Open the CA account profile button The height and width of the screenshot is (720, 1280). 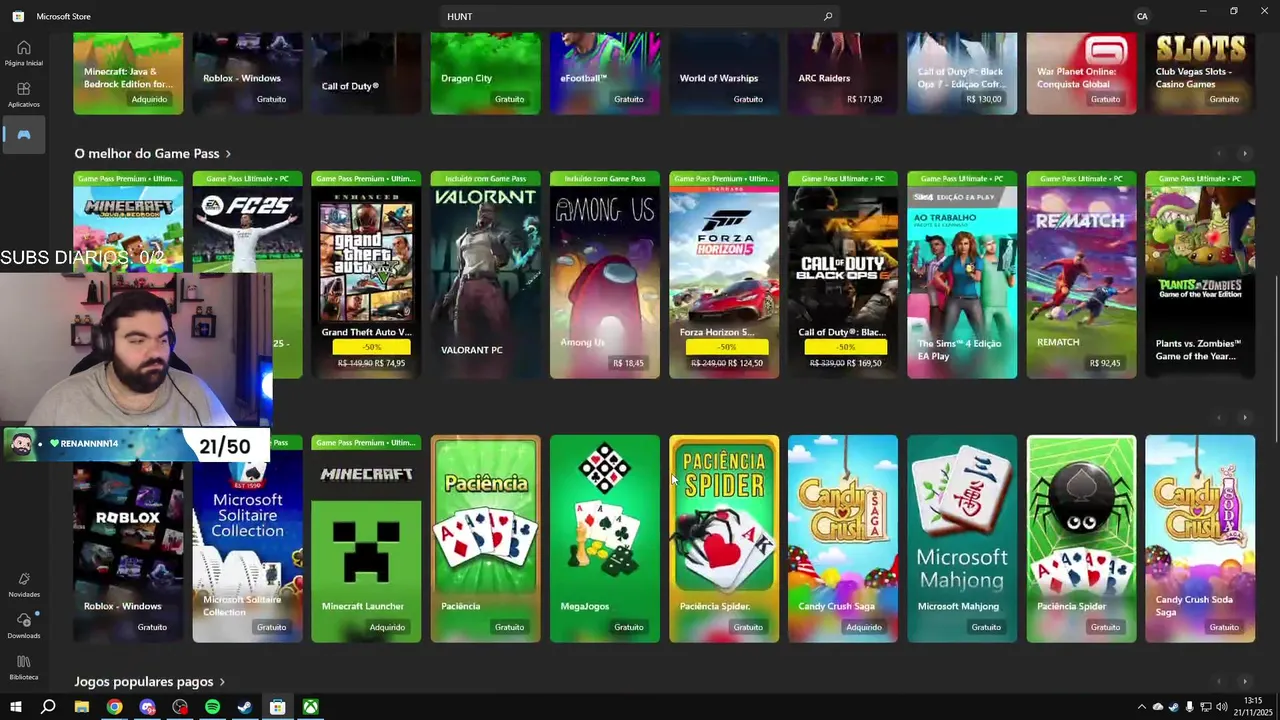pos(1142,16)
